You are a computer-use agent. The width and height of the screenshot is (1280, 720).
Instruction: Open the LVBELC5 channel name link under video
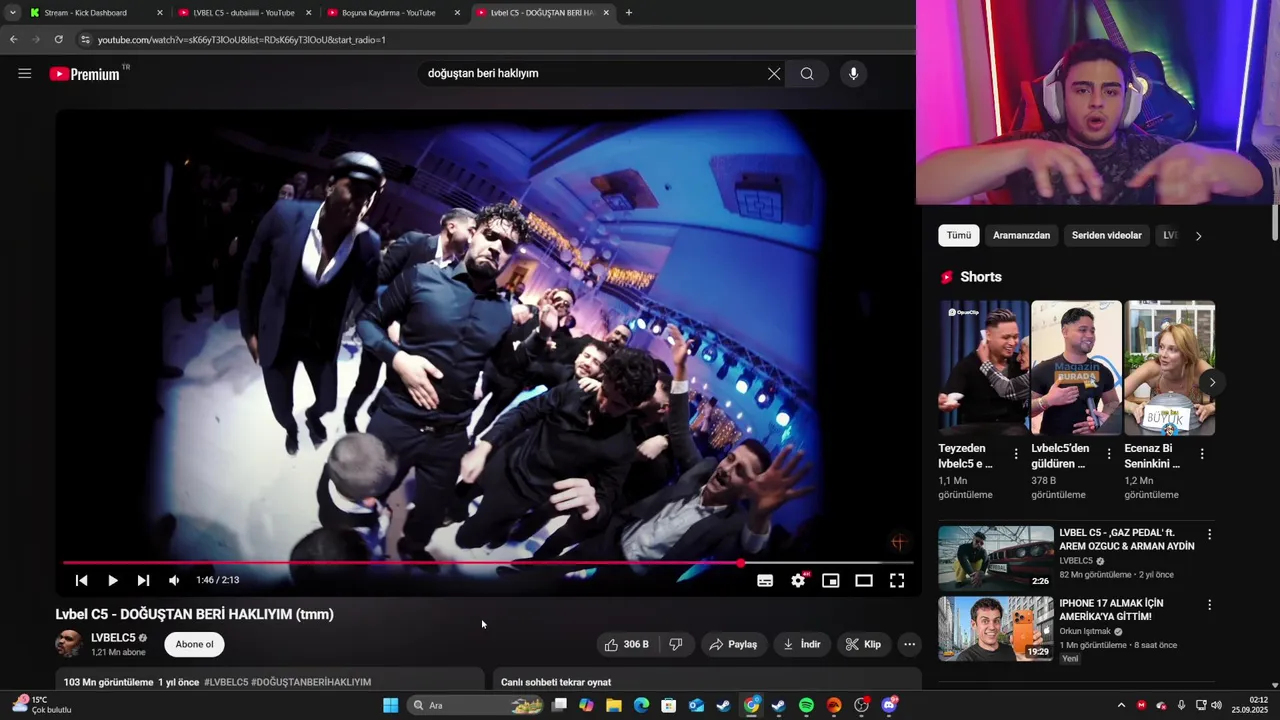pos(113,638)
